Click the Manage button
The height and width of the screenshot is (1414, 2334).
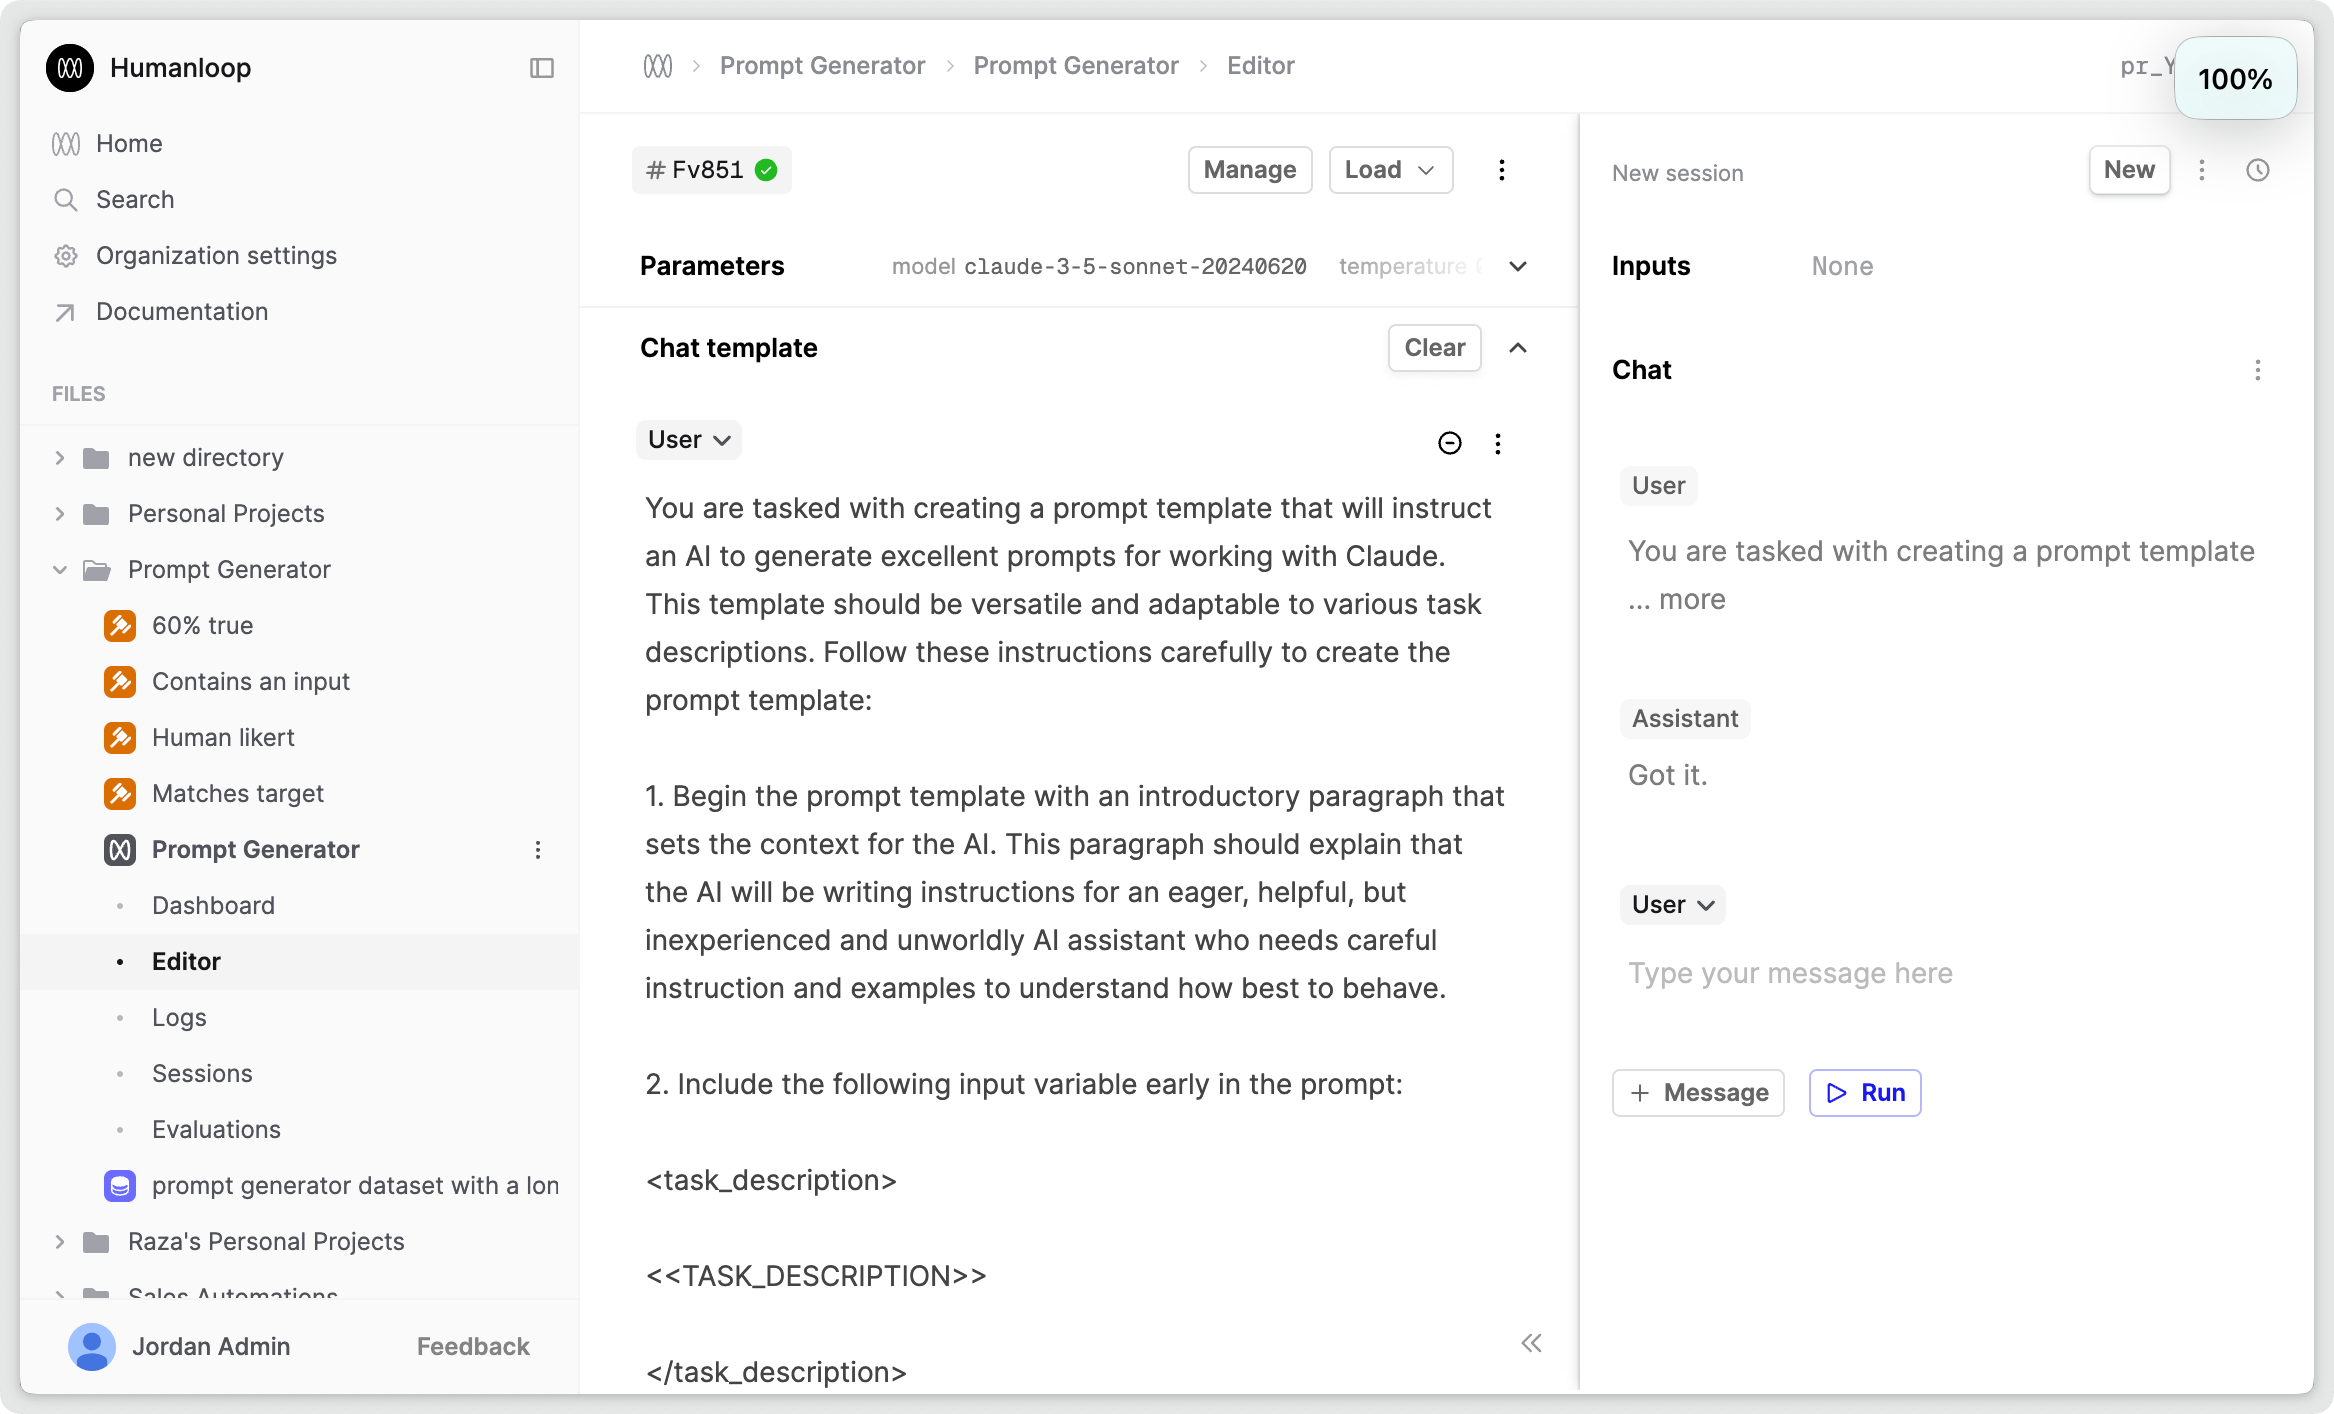1250,170
